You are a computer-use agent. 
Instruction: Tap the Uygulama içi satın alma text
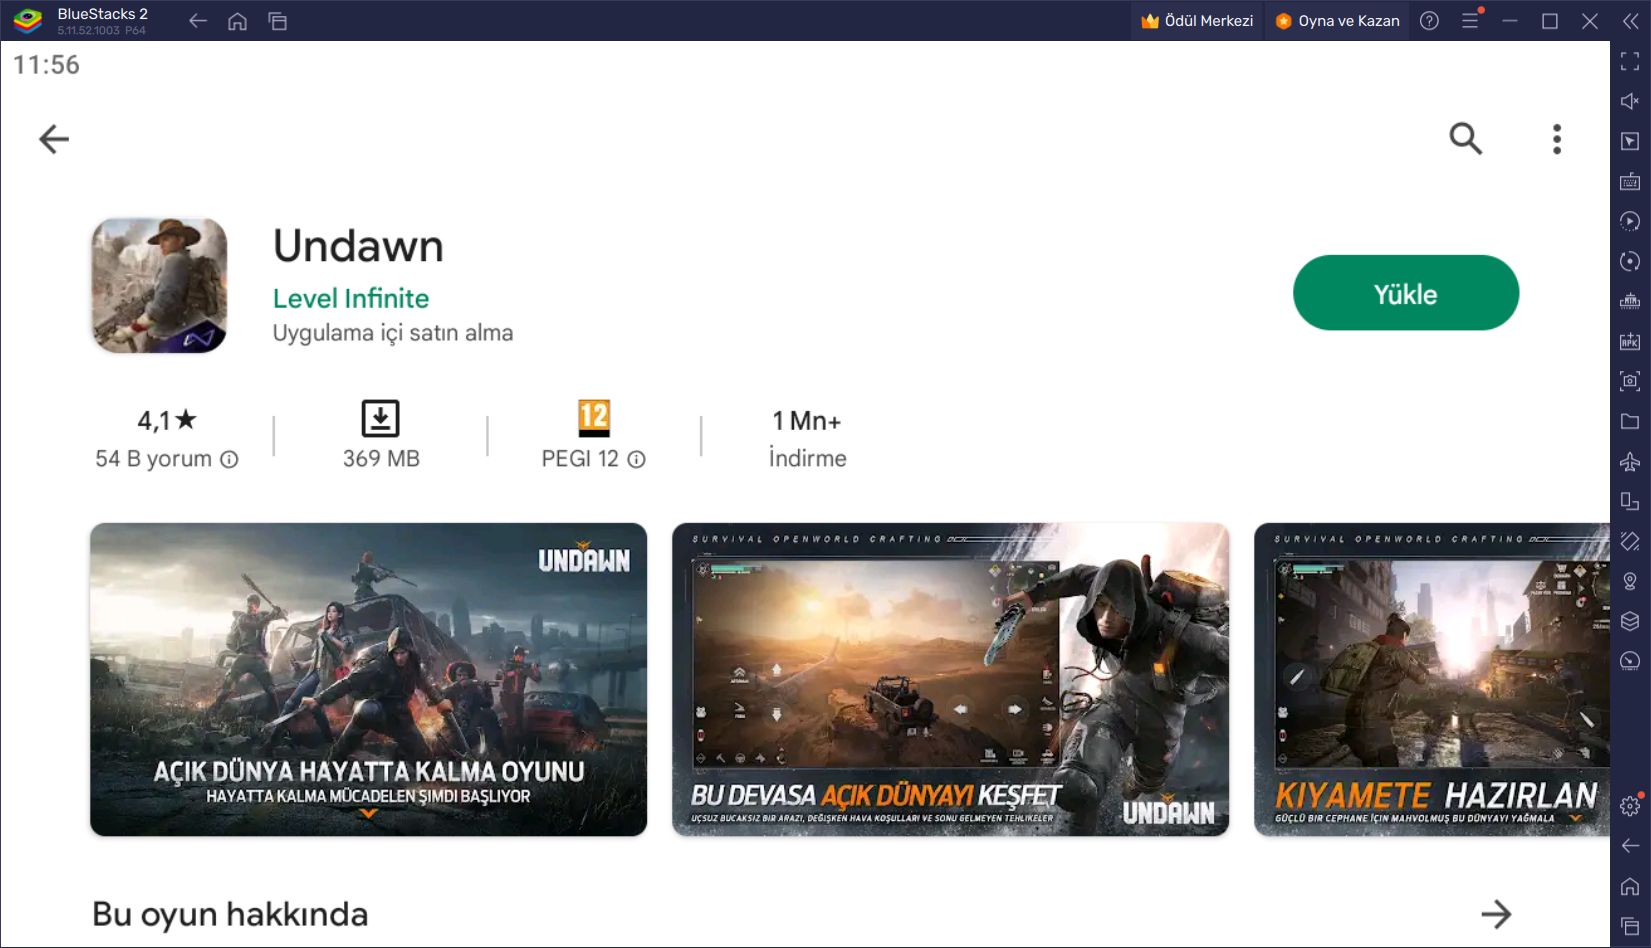point(393,333)
